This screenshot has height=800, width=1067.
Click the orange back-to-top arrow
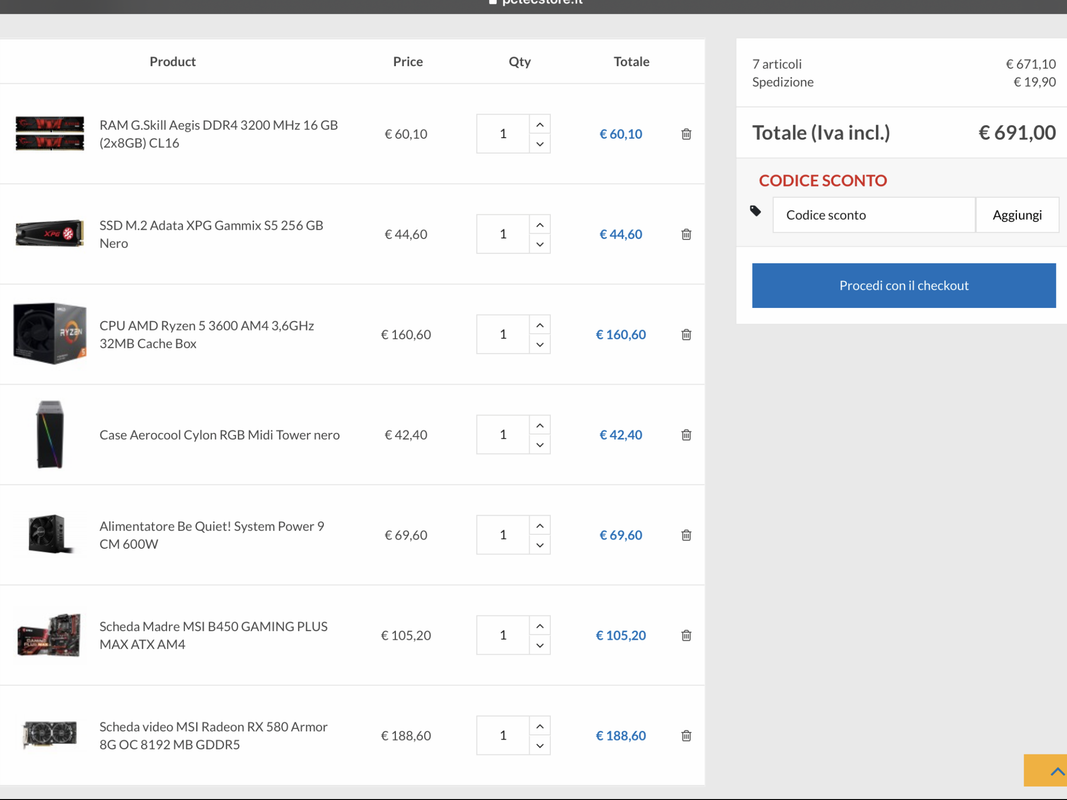point(1046,771)
